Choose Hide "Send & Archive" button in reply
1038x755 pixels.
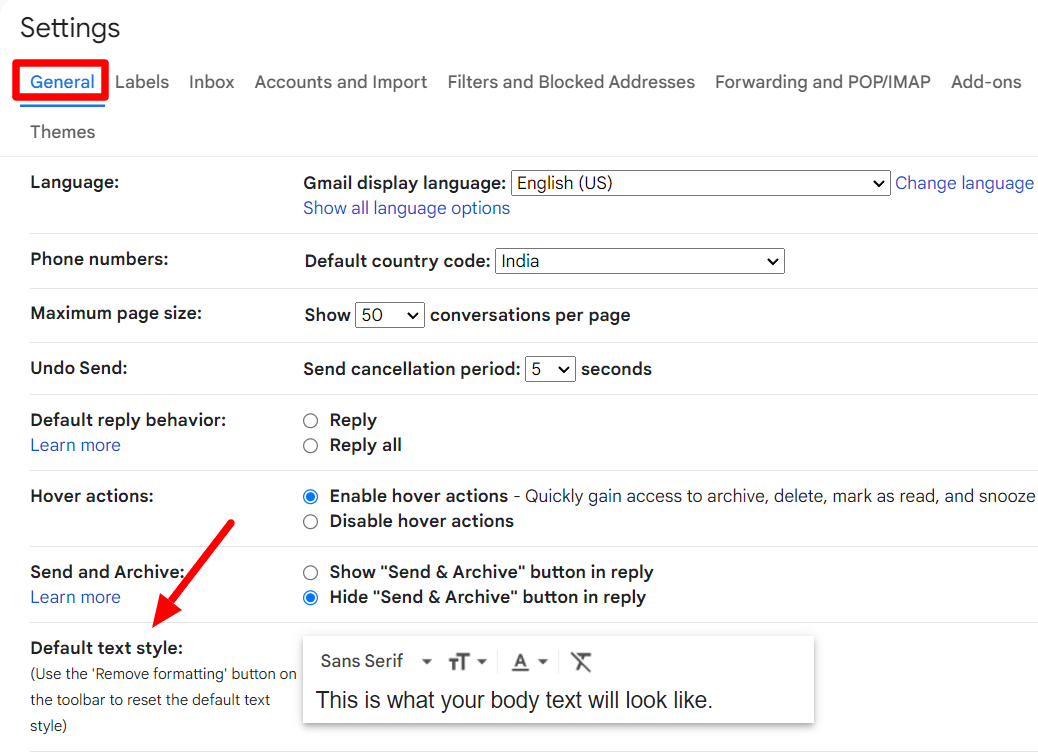310,598
